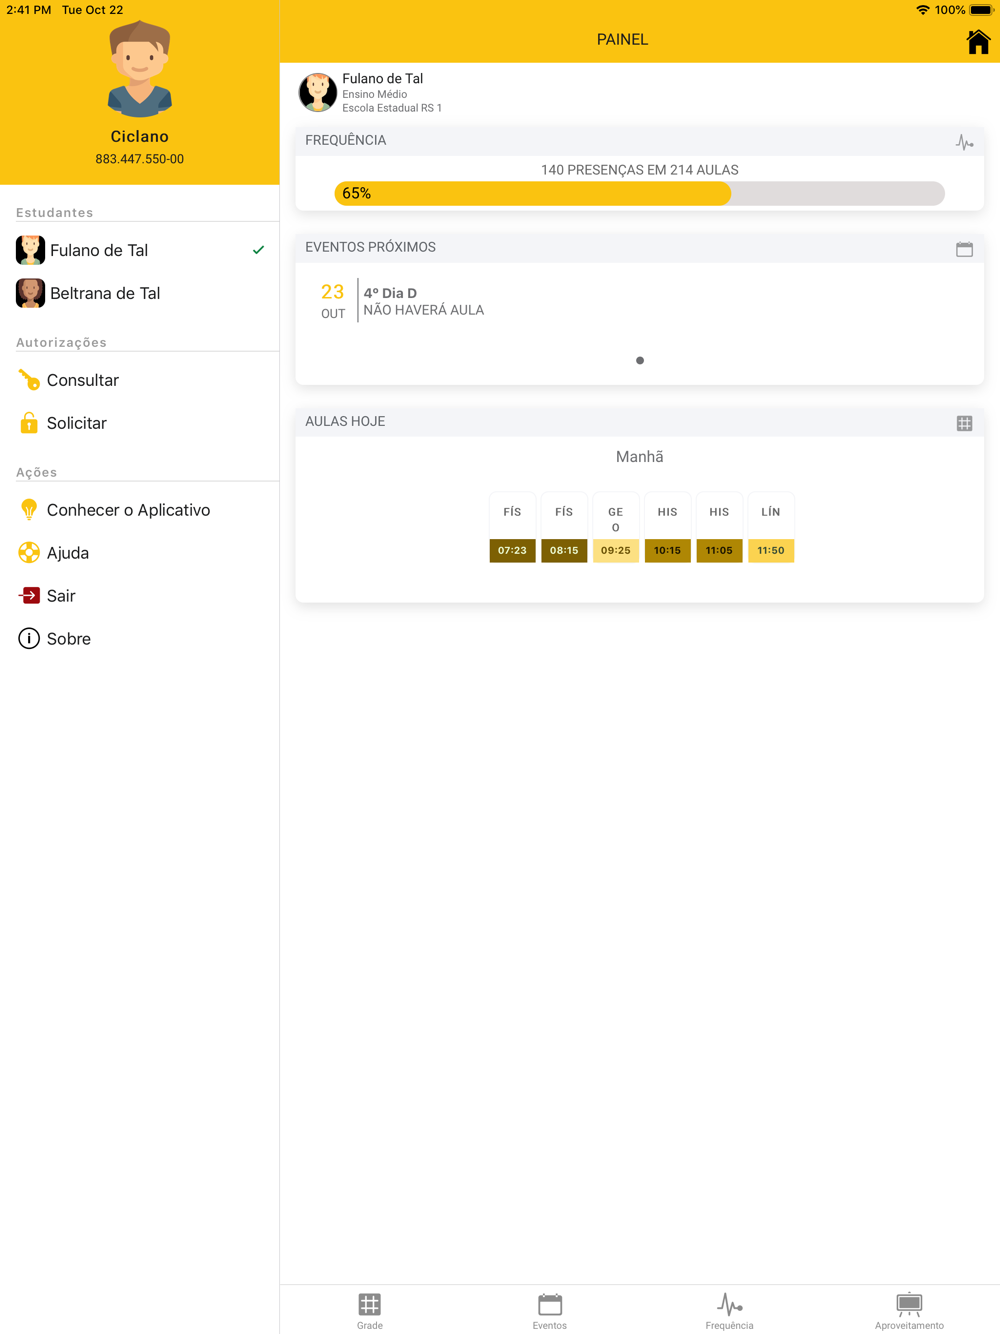Switch to the Frequência tab
The height and width of the screenshot is (1334, 1000).
tap(729, 1310)
